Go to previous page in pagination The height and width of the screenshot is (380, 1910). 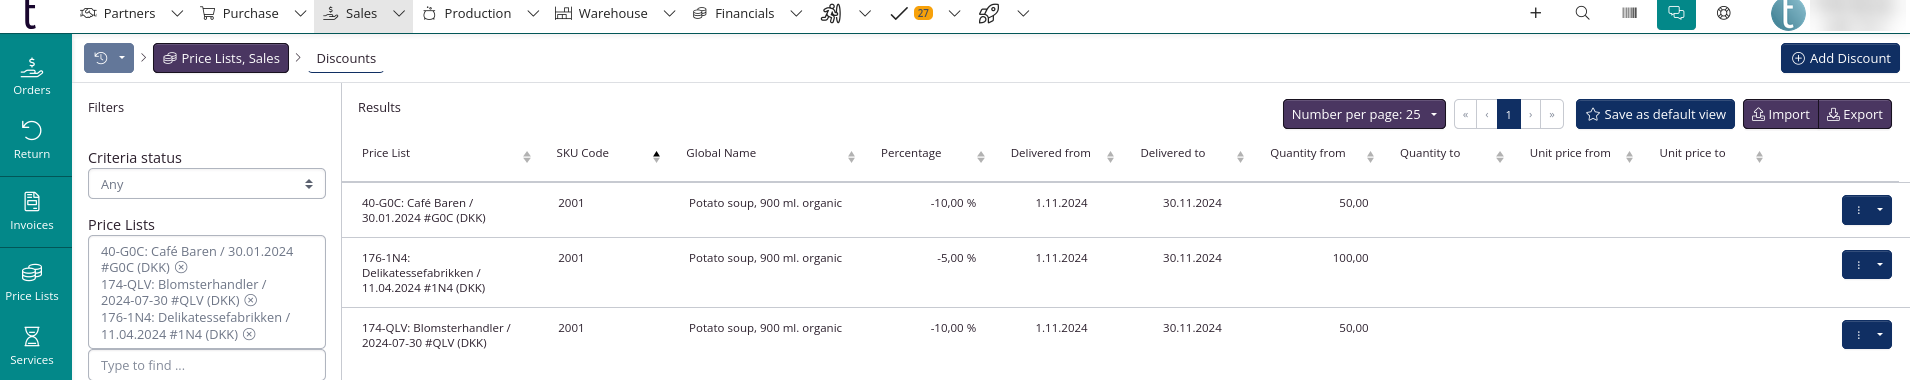tap(1487, 114)
